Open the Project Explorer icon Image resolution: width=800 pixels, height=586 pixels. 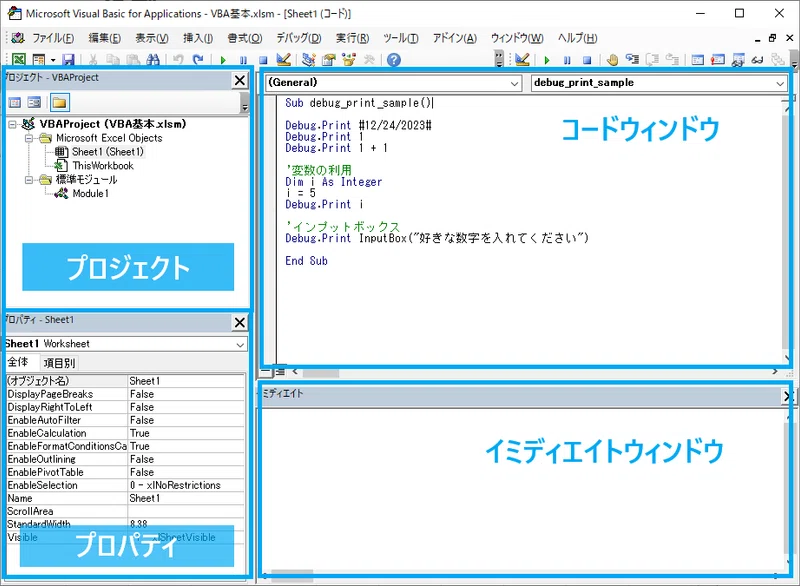point(308,60)
